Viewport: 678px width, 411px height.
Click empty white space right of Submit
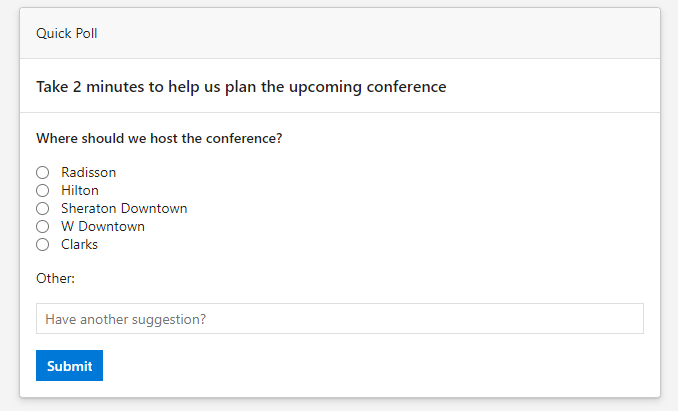(380, 366)
